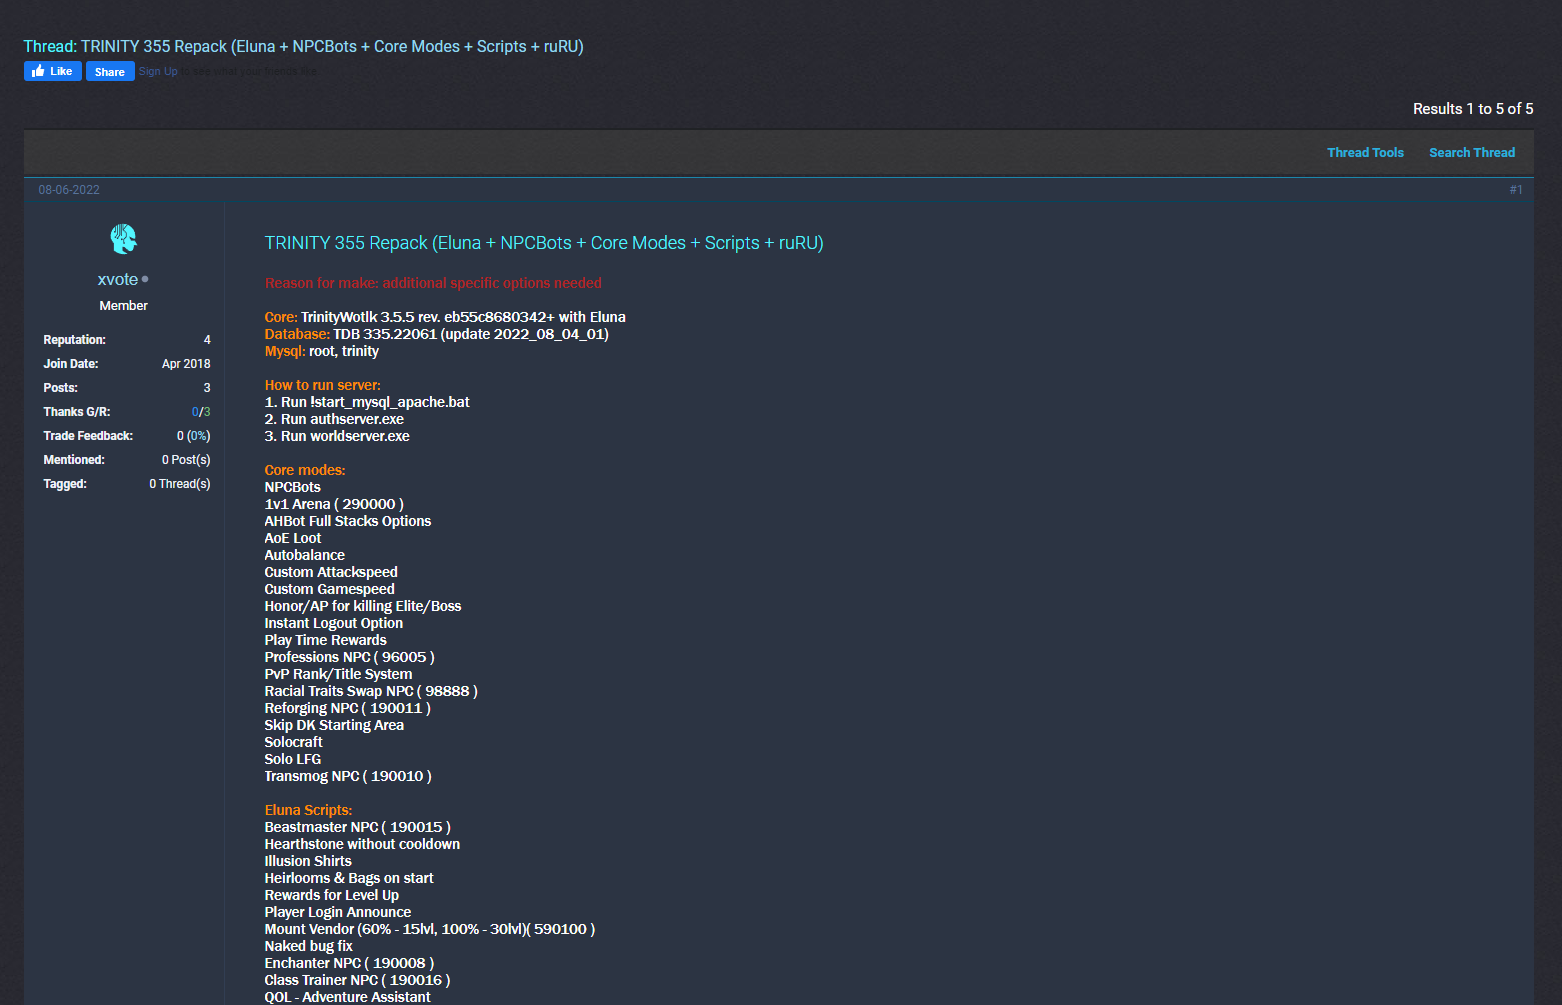The width and height of the screenshot is (1562, 1005).
Task: Click 'PvP Rank/Title System' entry
Action: [x=338, y=674]
